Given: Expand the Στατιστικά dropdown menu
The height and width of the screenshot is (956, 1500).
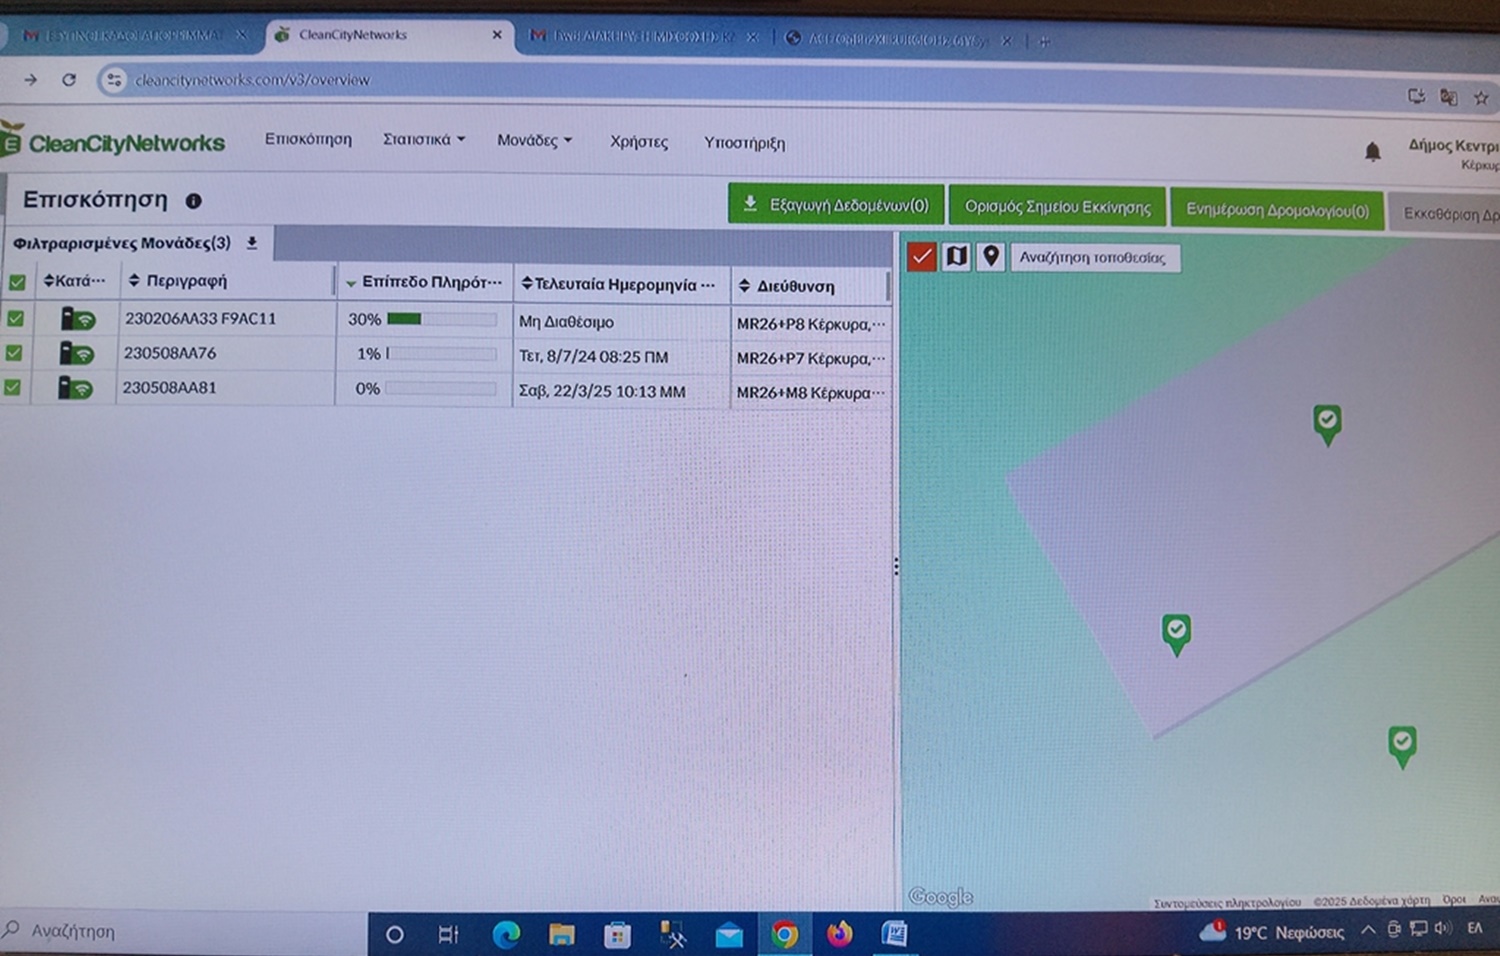Looking at the screenshot, I should [423, 140].
